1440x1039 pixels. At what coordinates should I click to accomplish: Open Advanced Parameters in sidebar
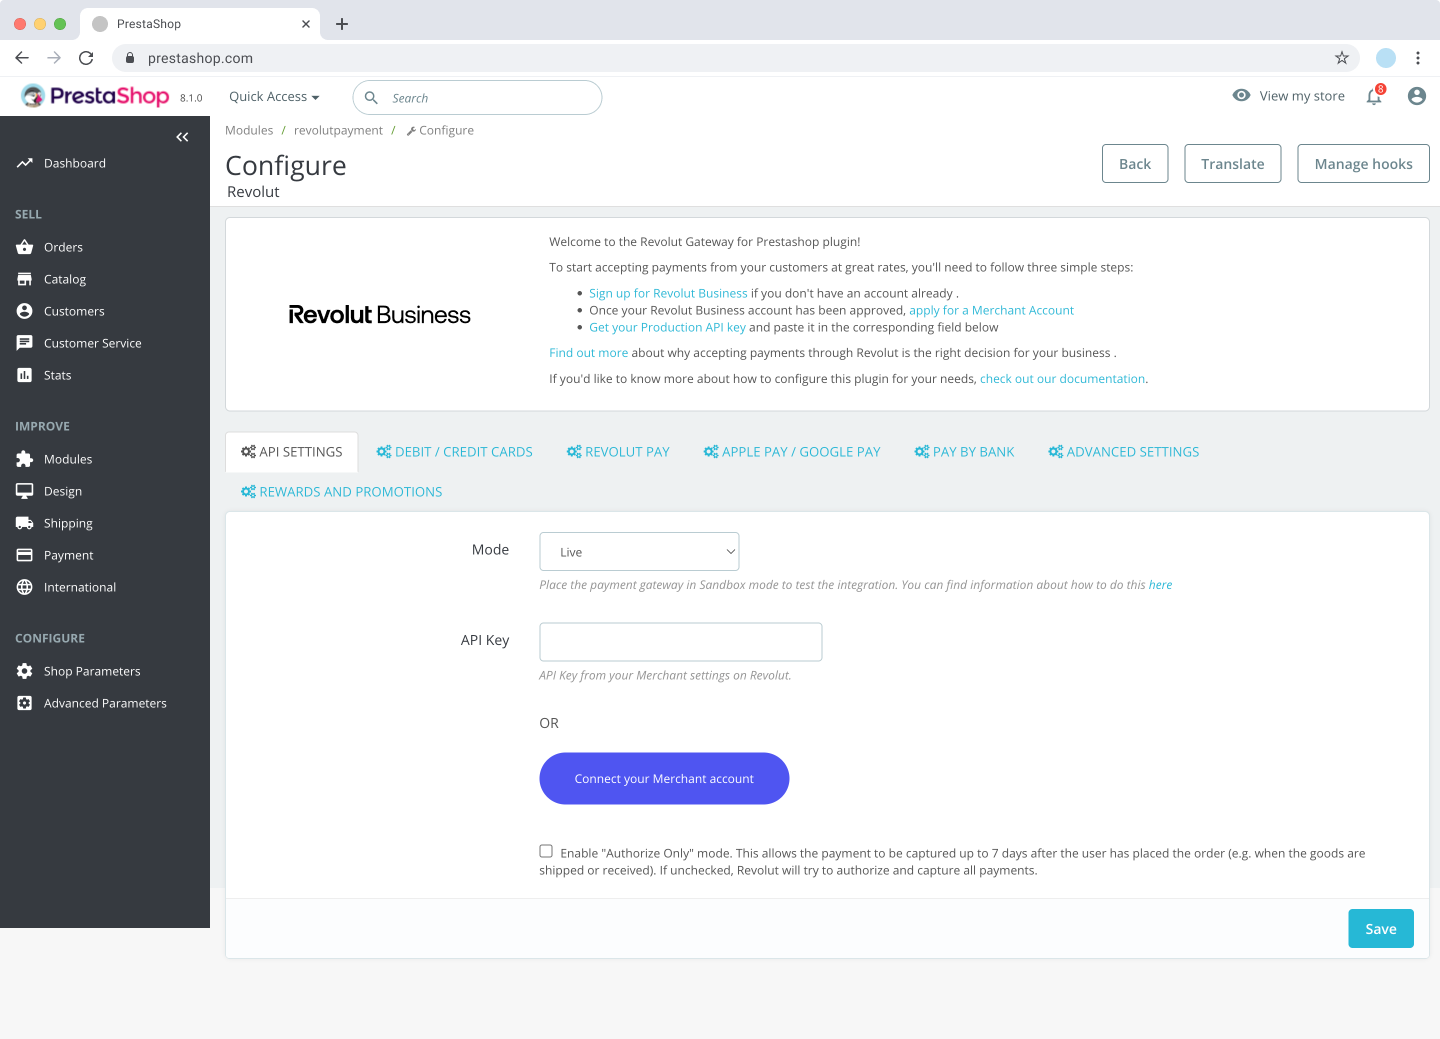coord(105,703)
